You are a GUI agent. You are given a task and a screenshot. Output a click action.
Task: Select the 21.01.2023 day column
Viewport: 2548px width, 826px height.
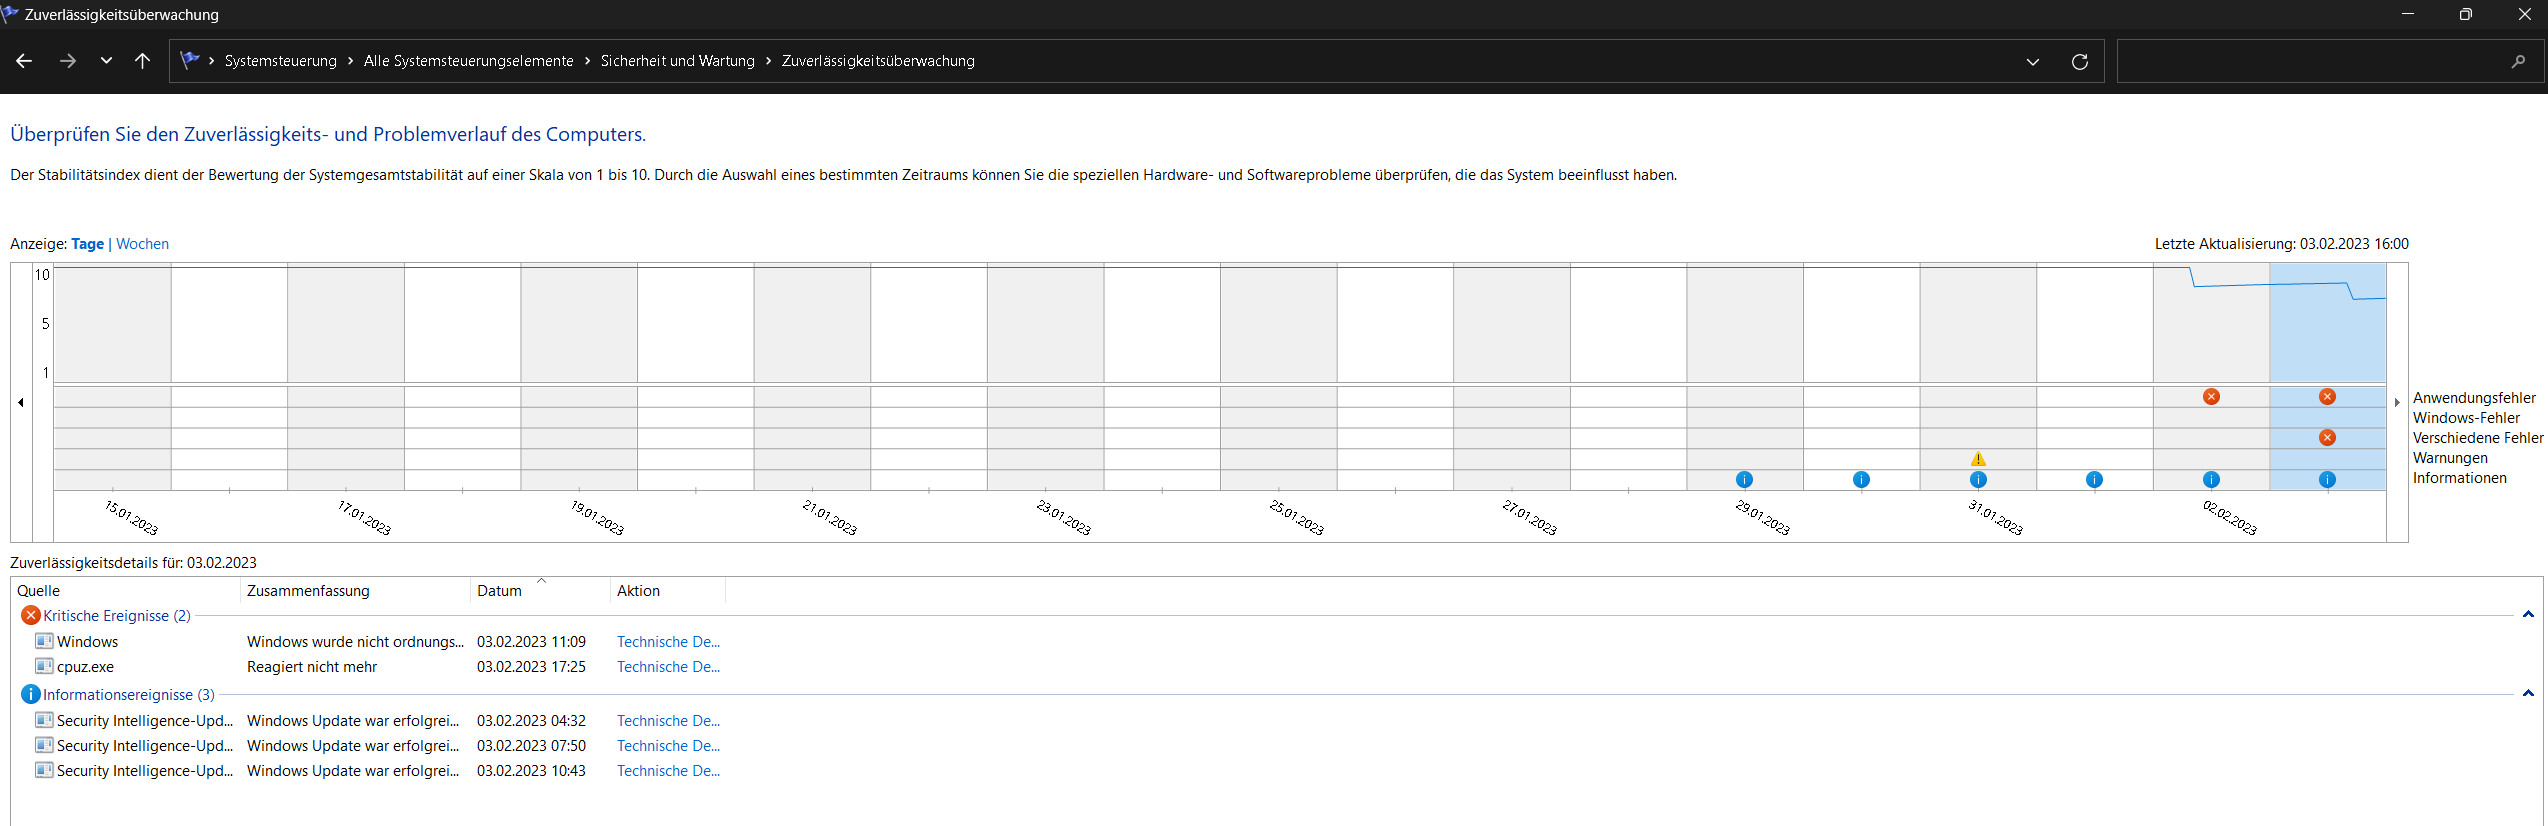click(812, 376)
